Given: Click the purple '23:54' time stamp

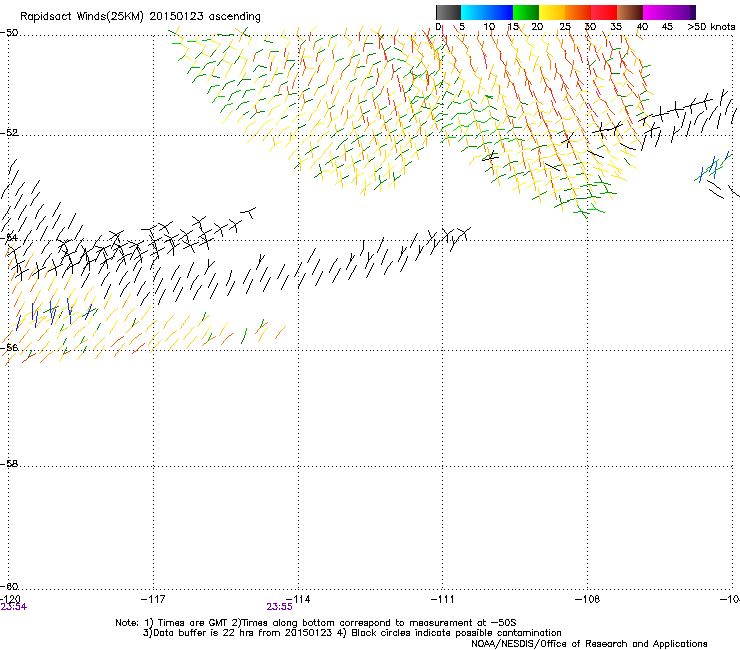Looking at the screenshot, I should point(14,607).
